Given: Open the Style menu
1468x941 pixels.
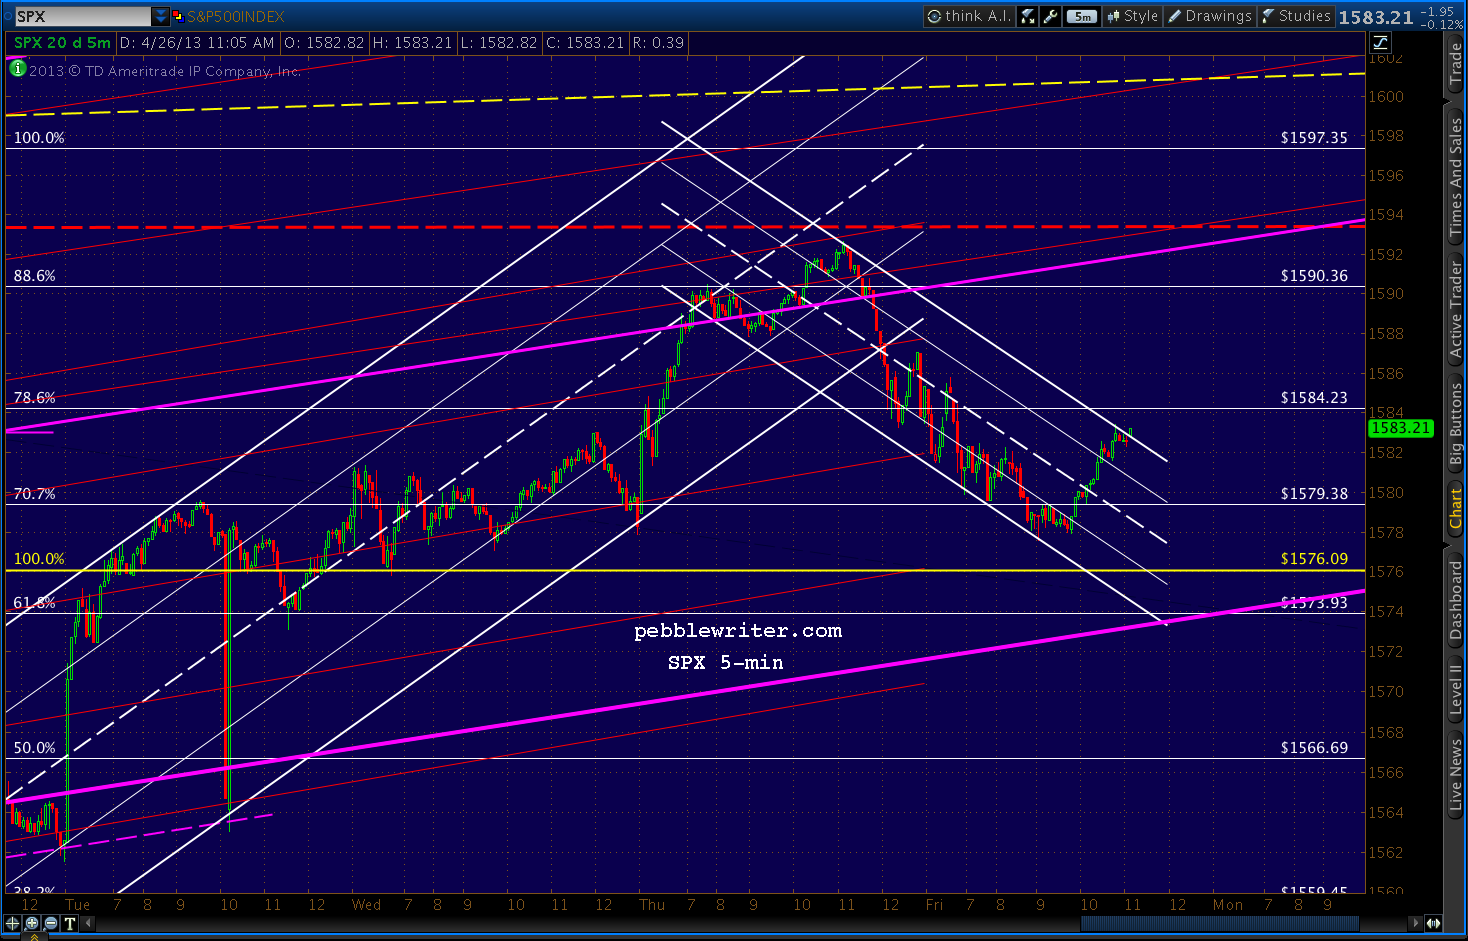Looking at the screenshot, I should pos(1132,16).
